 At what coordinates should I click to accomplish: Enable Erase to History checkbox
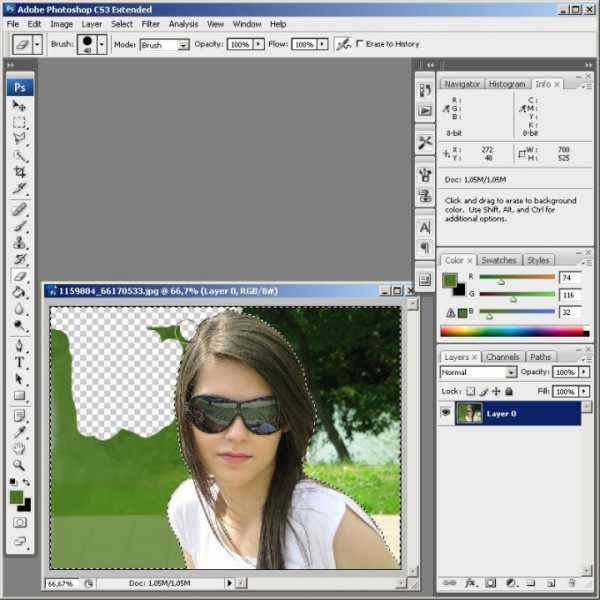pos(360,44)
